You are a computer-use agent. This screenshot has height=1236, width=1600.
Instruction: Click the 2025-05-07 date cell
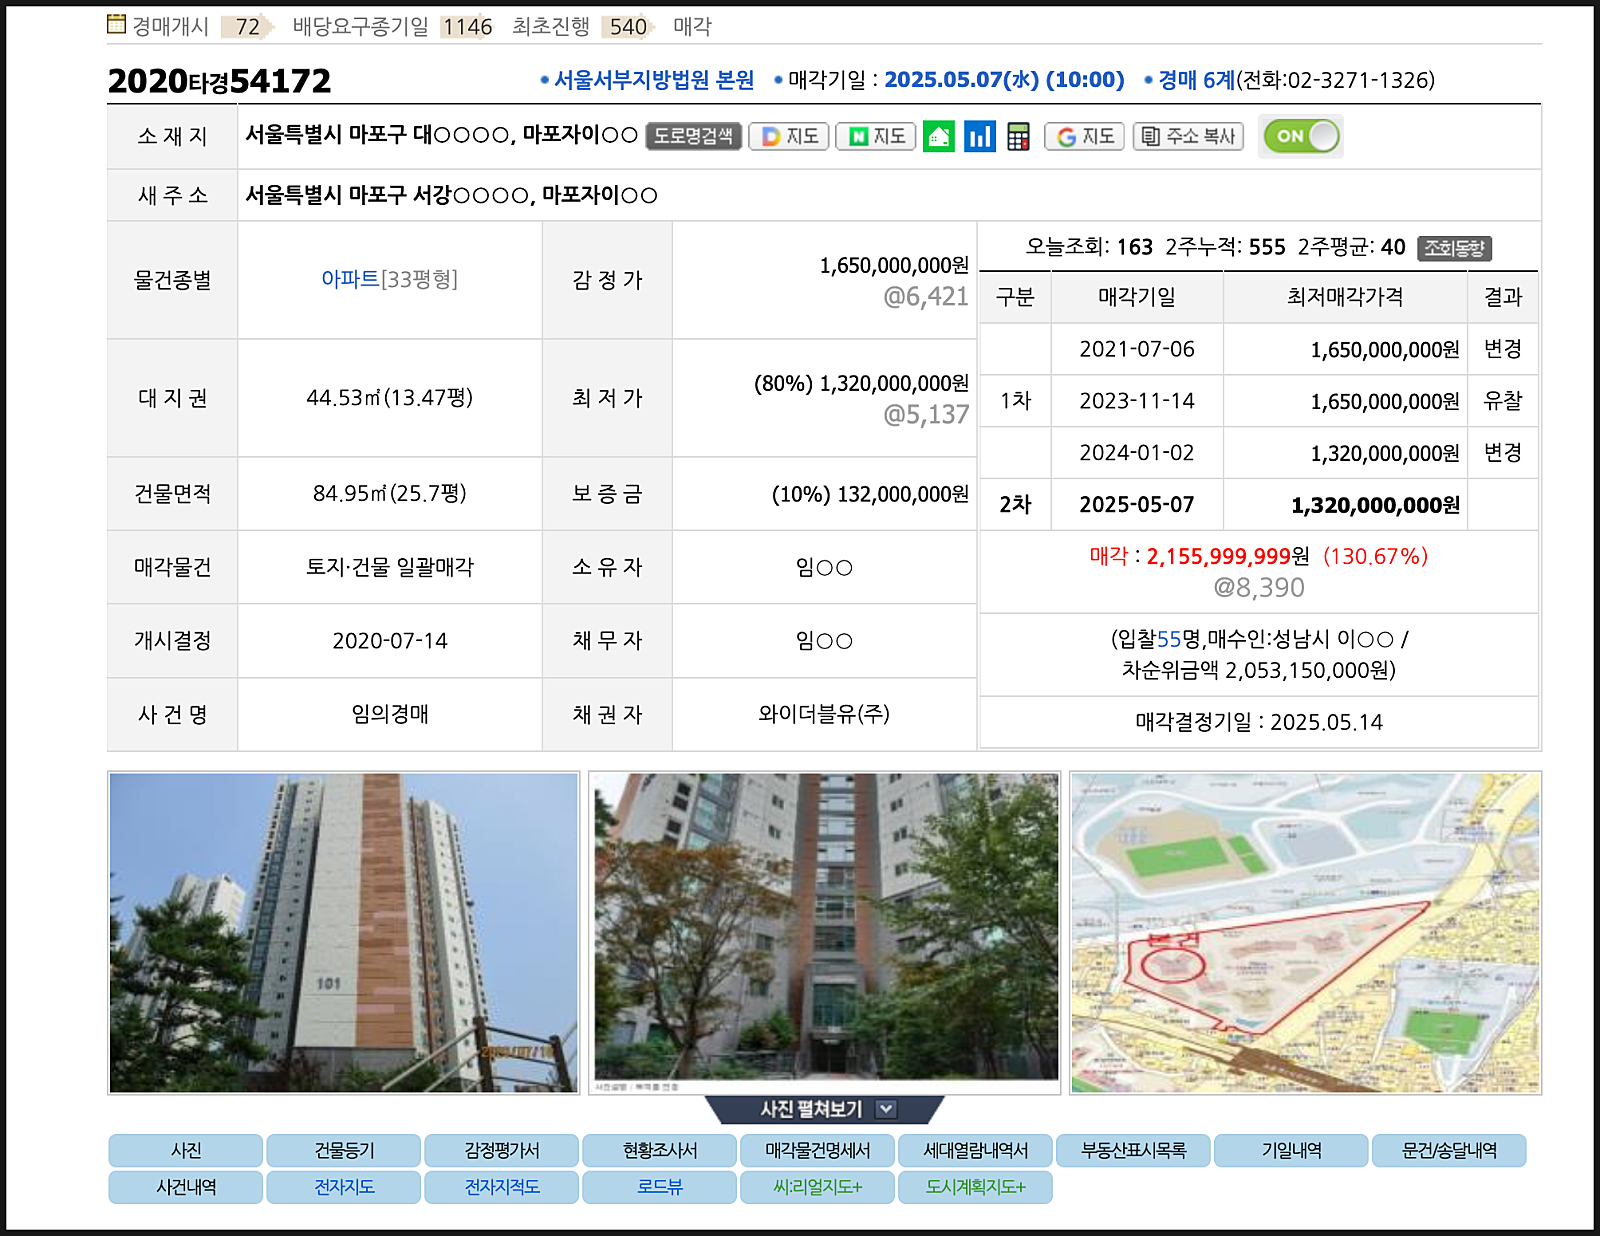pos(1137,505)
